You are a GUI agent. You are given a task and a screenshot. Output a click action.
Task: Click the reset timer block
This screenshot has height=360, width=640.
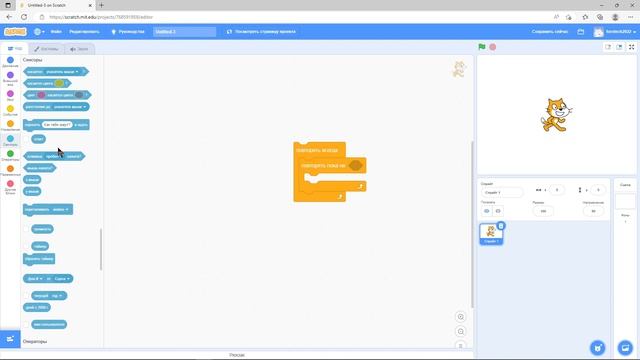39,259
